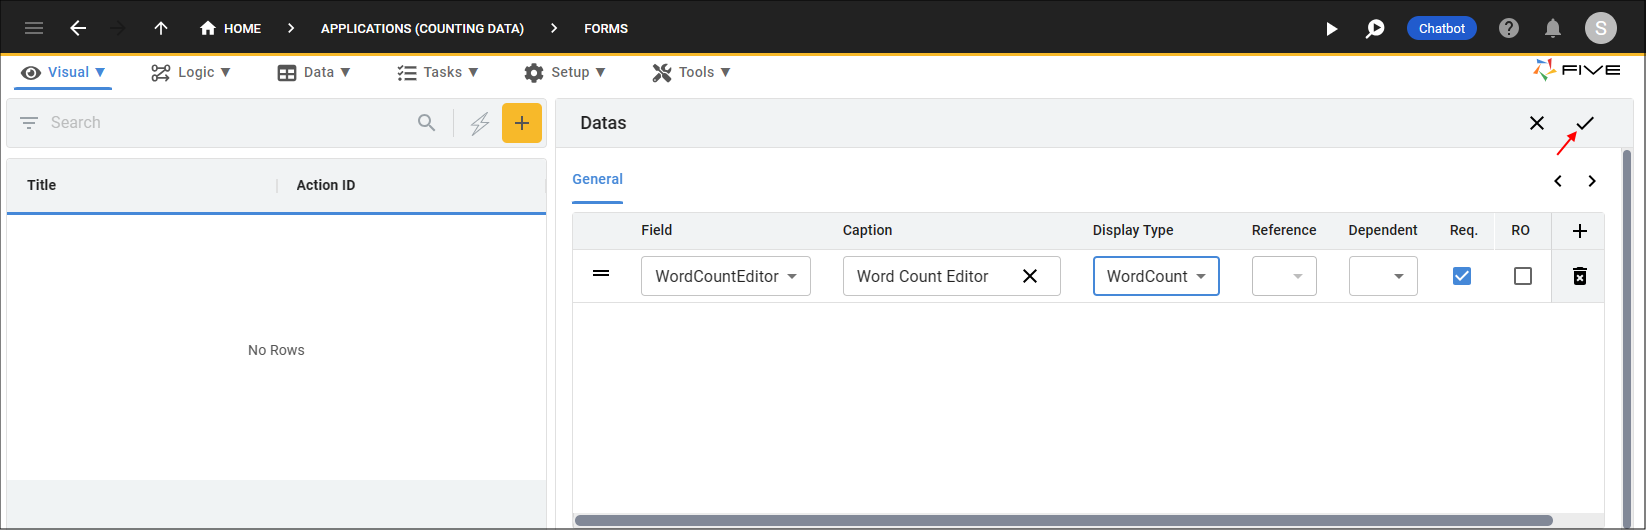This screenshot has height=530, width=1646.
Task: Click the back arrow in top bar
Action: (78, 28)
